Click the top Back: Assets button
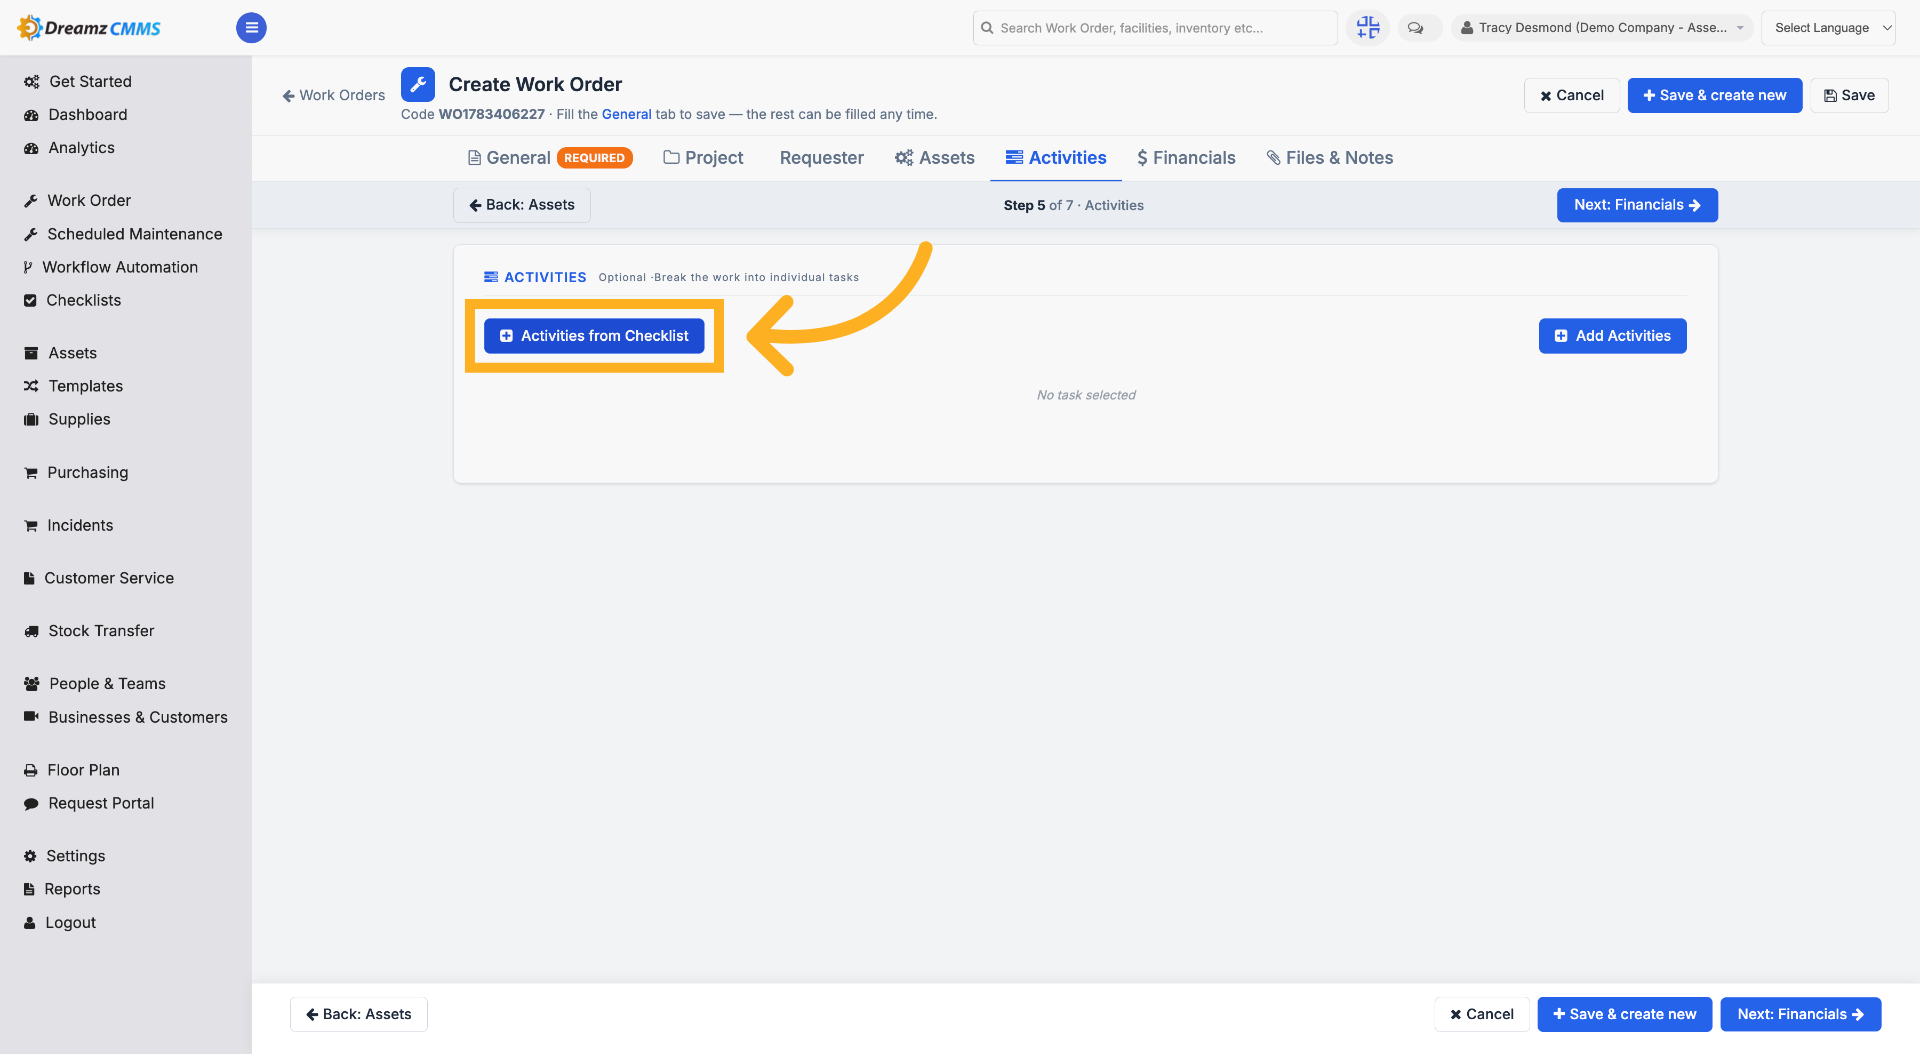Viewport: 1920px width, 1054px height. coord(522,205)
